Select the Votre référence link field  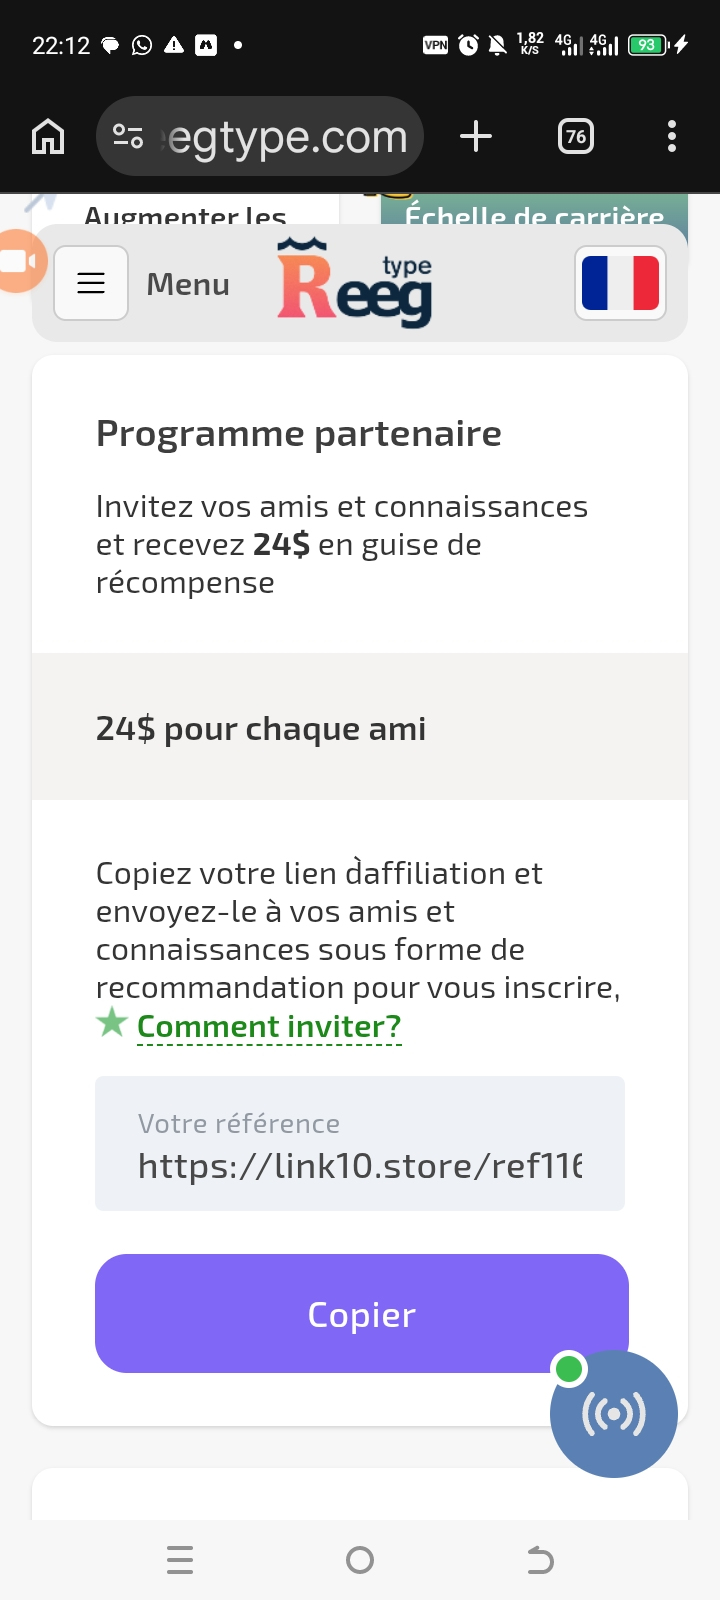click(360, 1144)
